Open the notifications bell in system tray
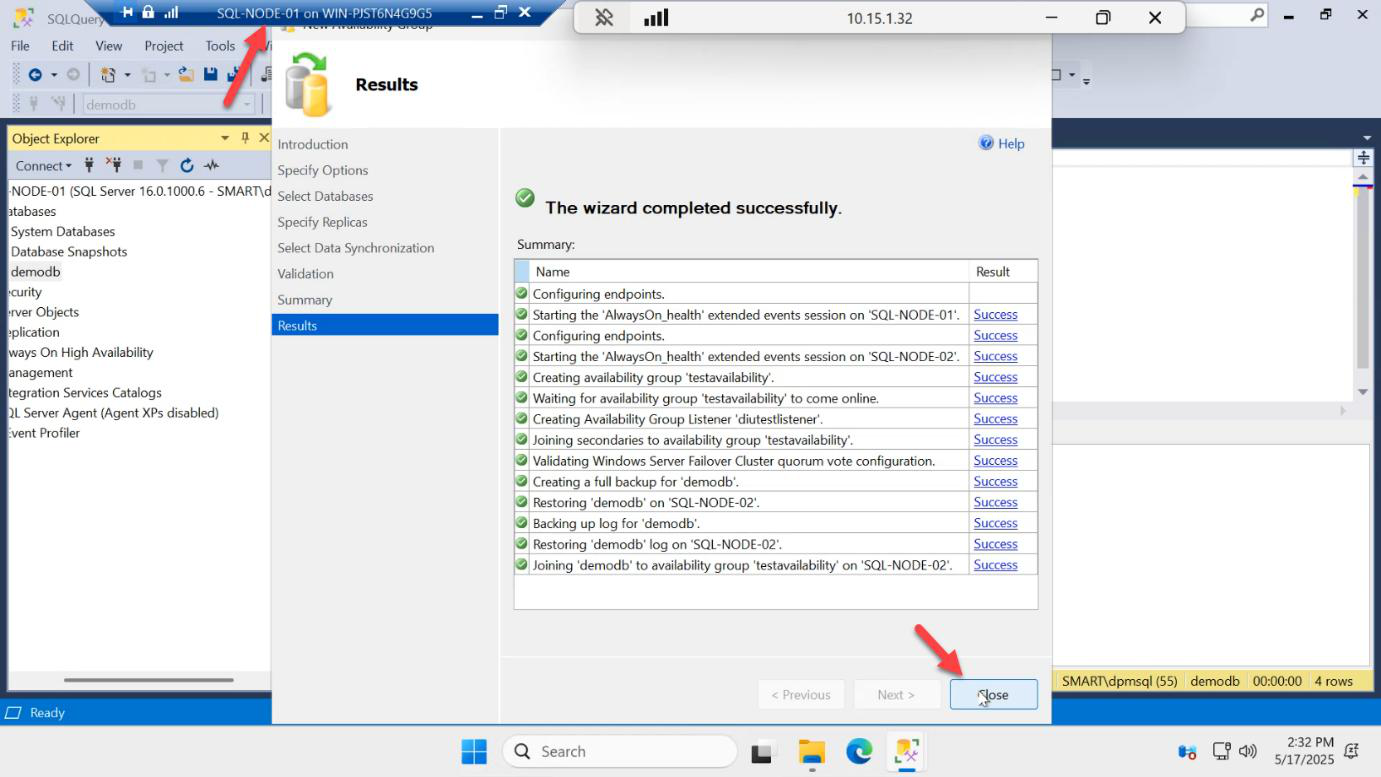The image size is (1381, 777). click(1352, 751)
